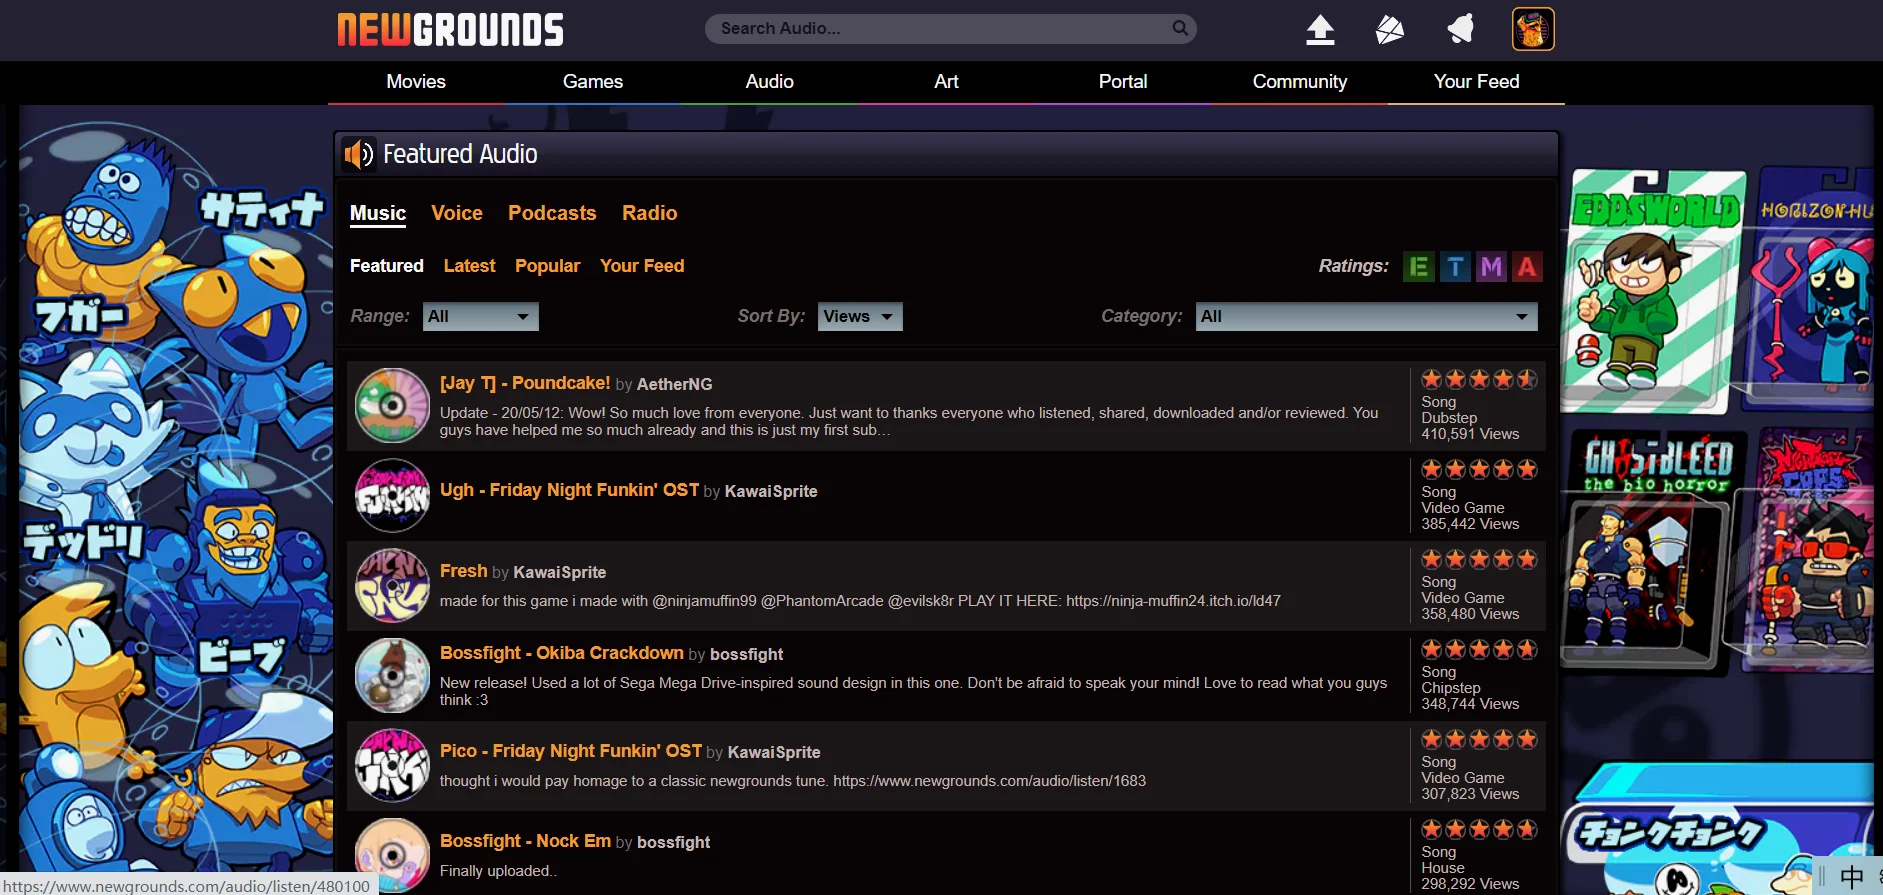This screenshot has height=895, width=1883.
Task: Go to the Portal menu
Action: [x=1123, y=82]
